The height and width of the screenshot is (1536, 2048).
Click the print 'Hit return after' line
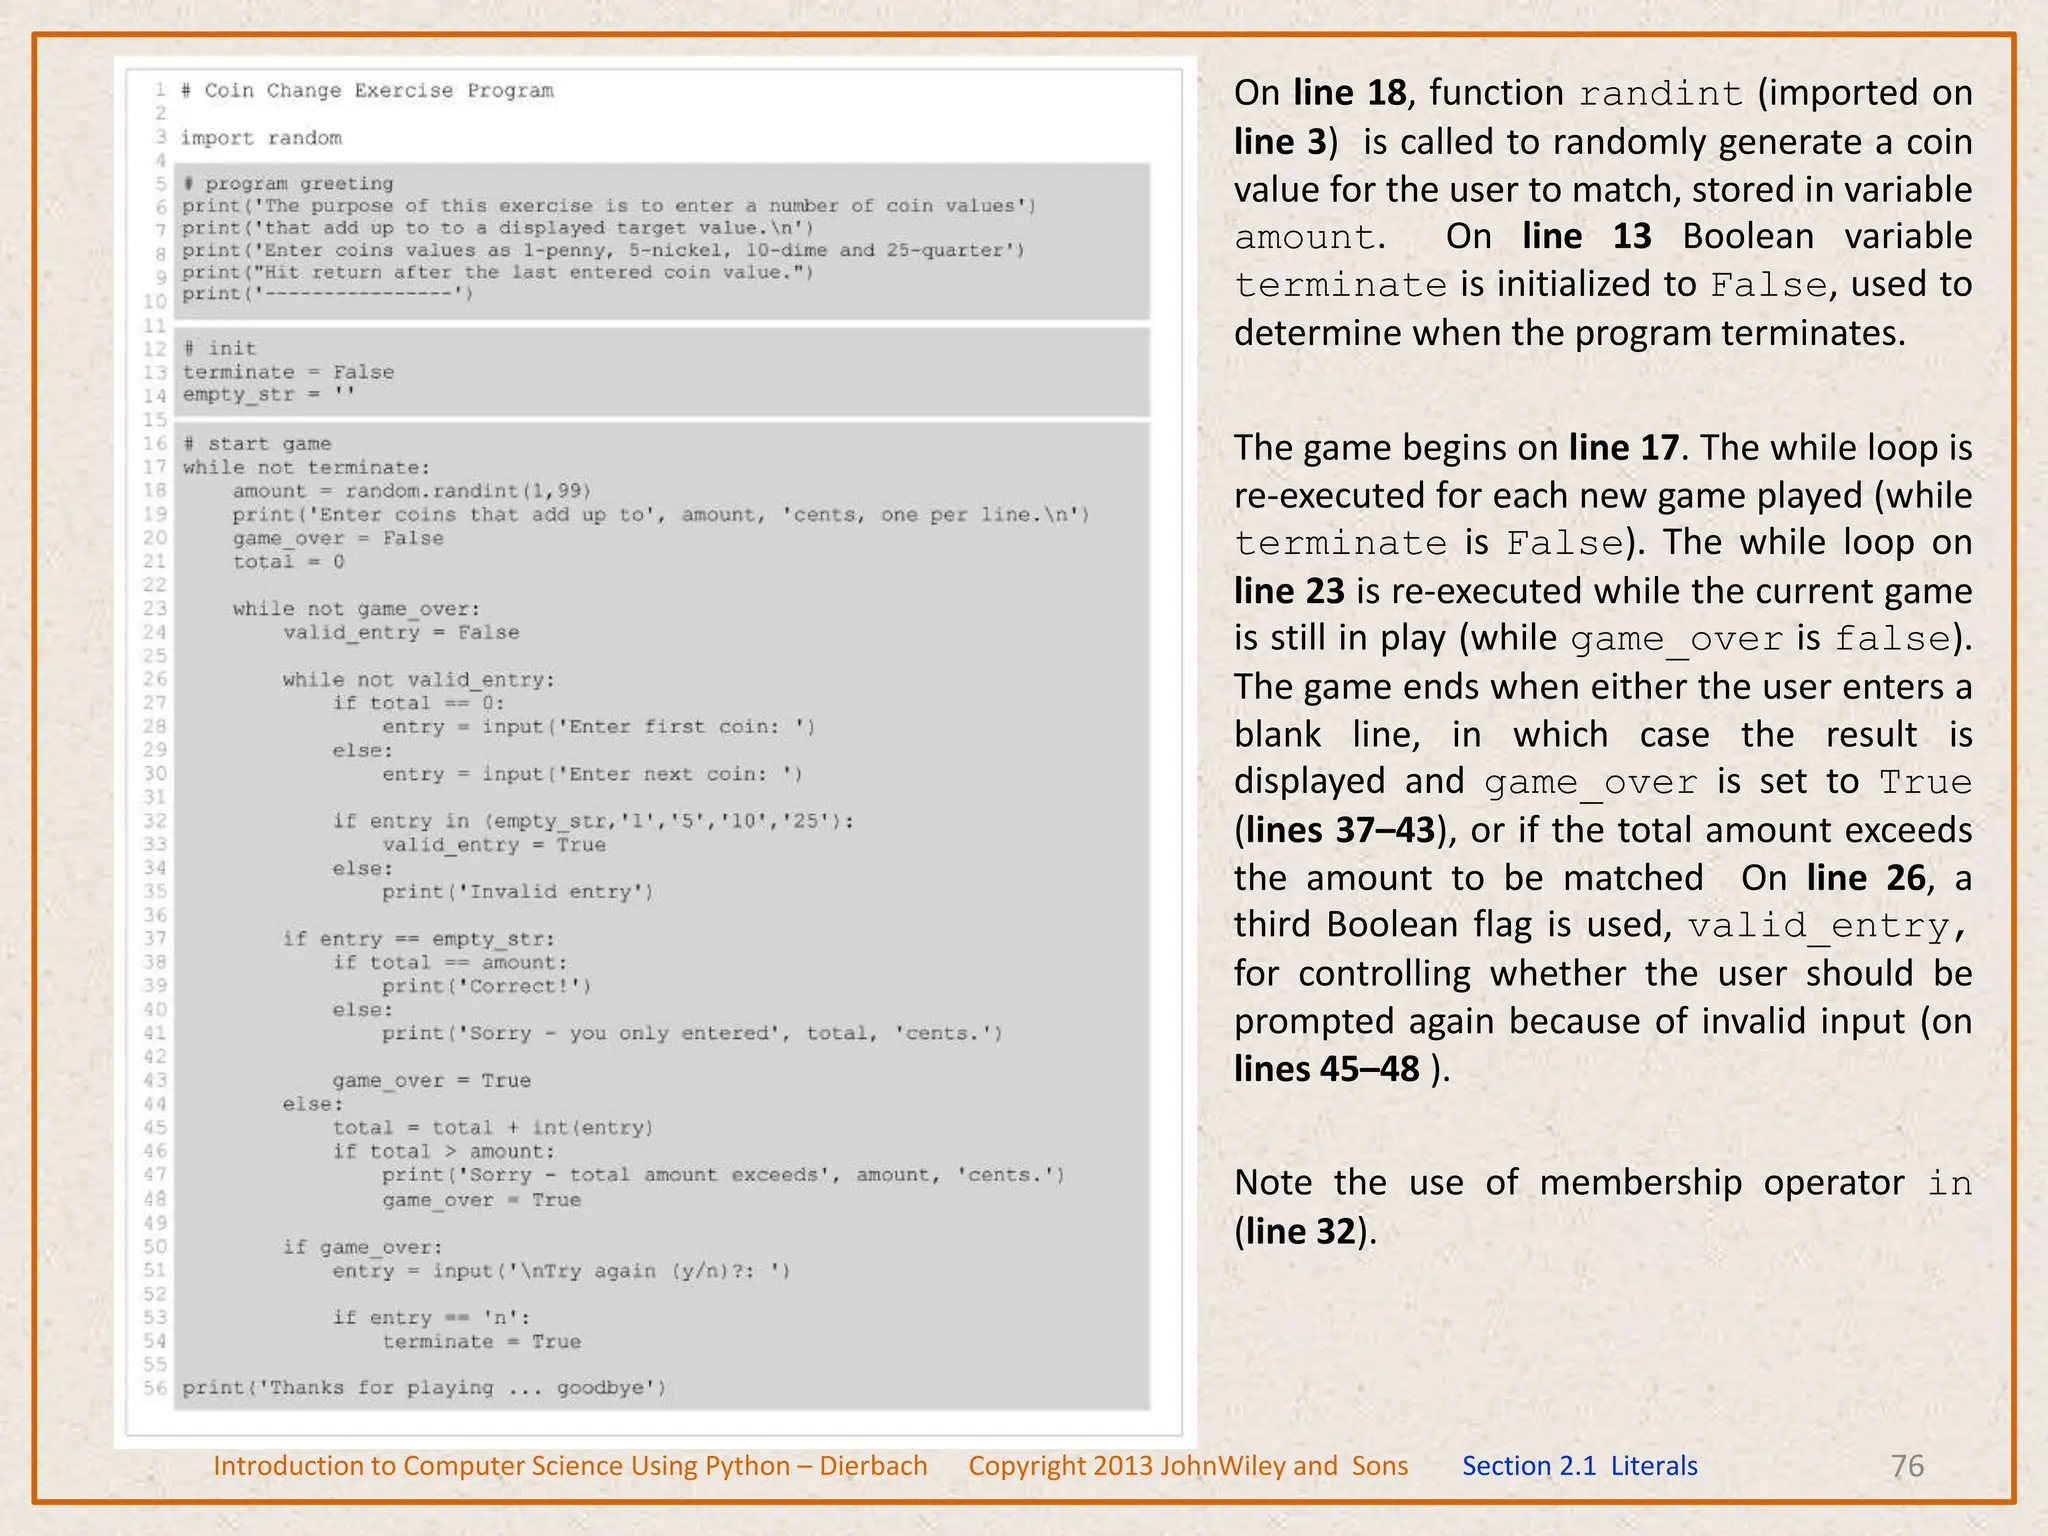(498, 272)
